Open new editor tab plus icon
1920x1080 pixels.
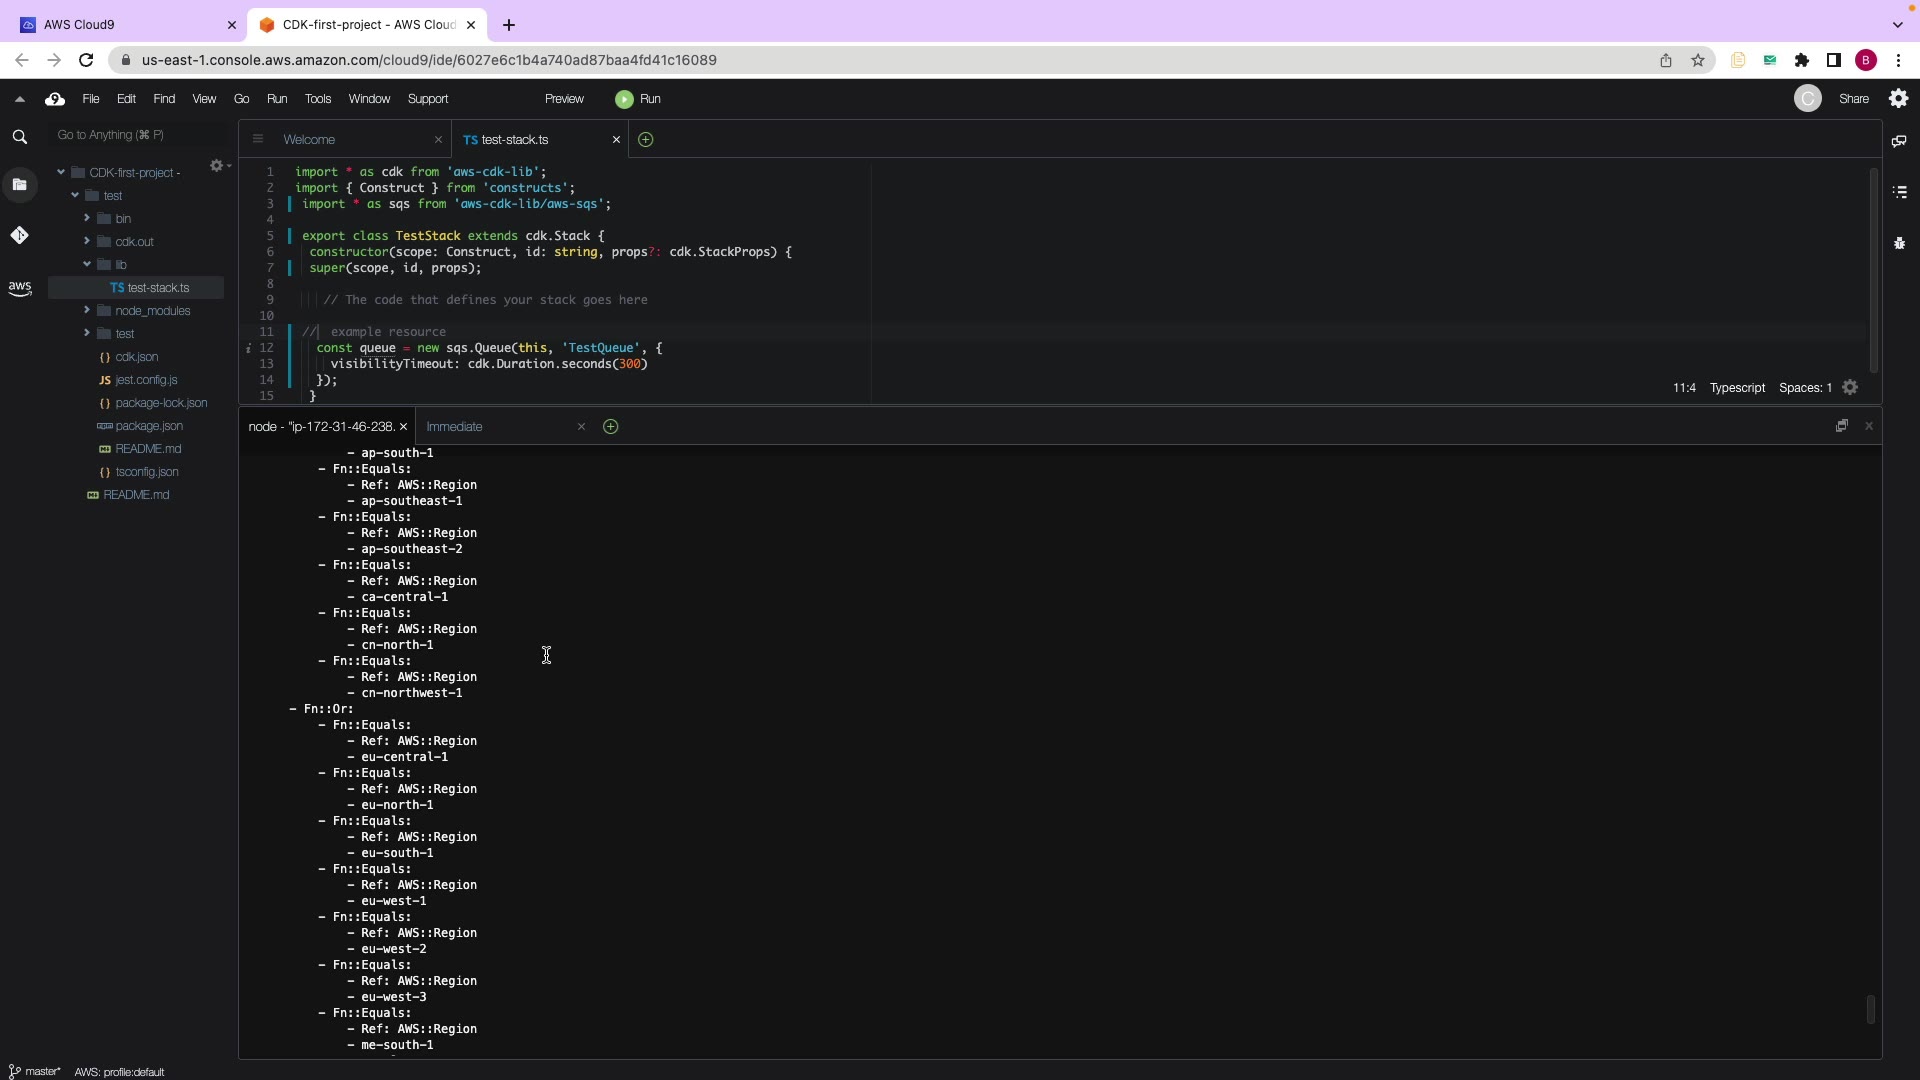point(646,140)
